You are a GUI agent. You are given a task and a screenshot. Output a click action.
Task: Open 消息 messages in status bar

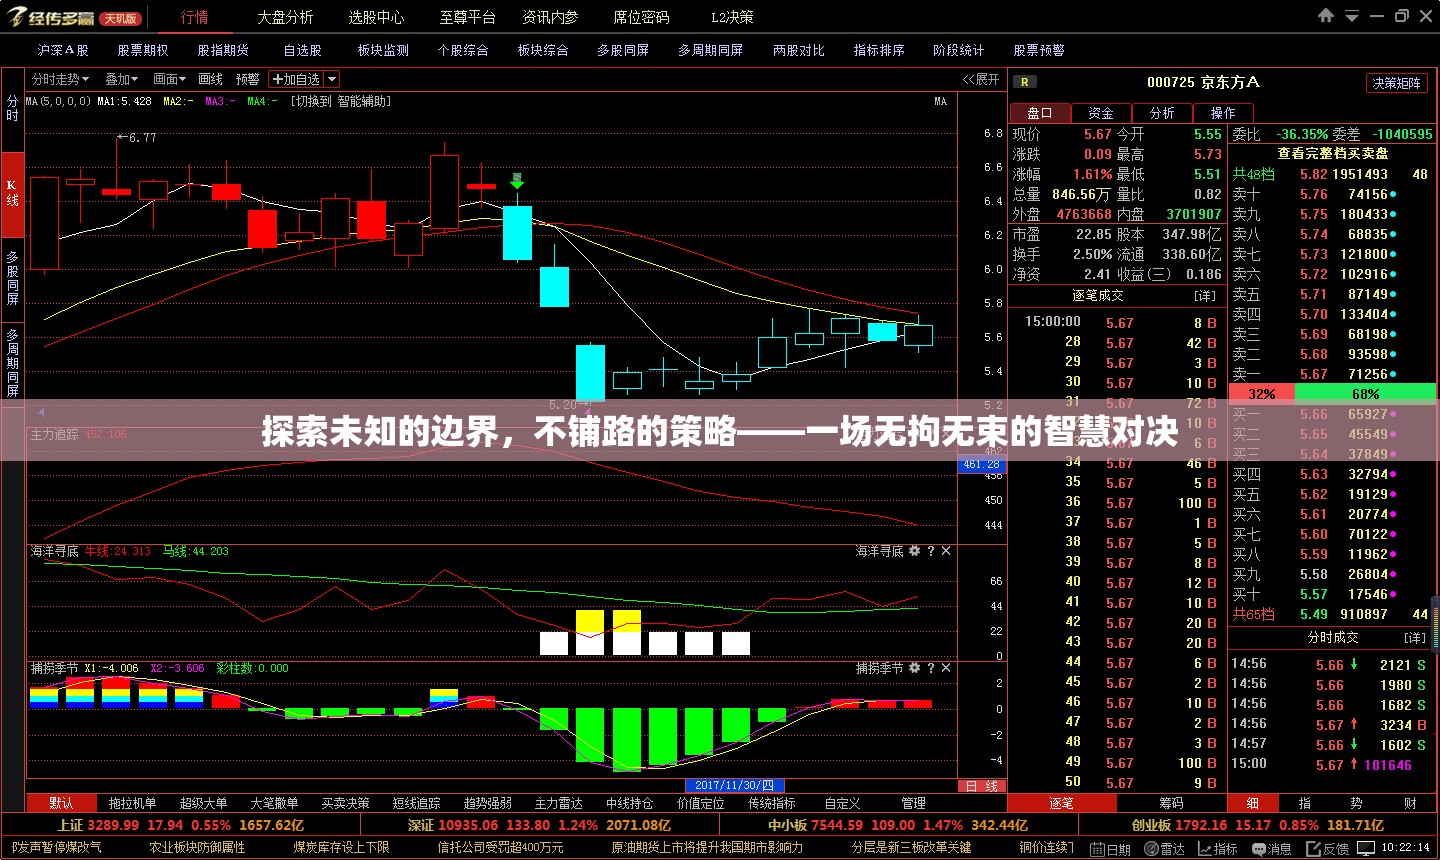click(1272, 849)
